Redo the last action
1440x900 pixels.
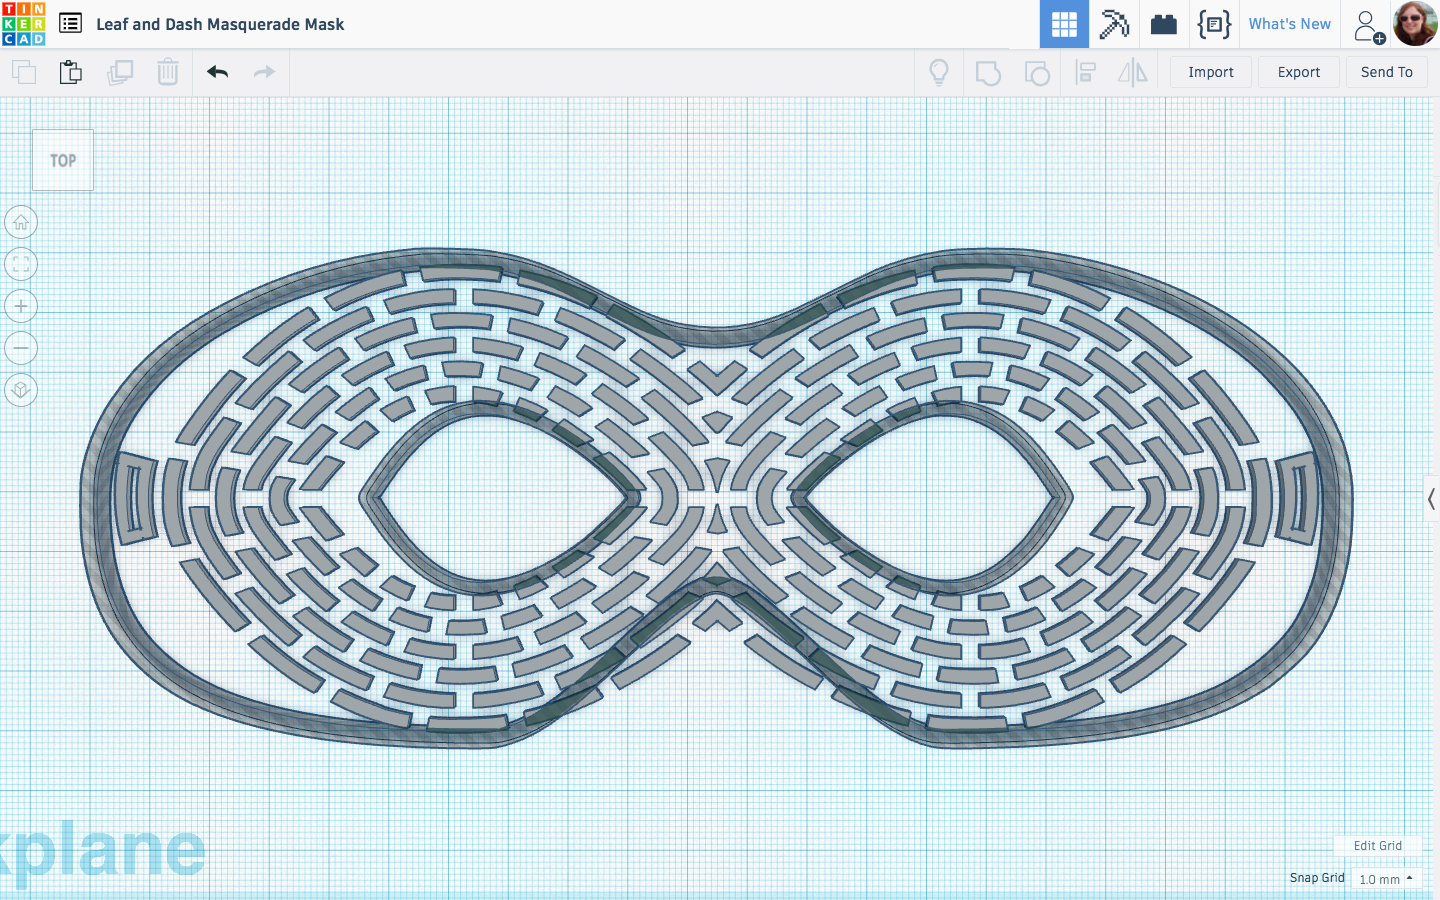click(x=263, y=71)
